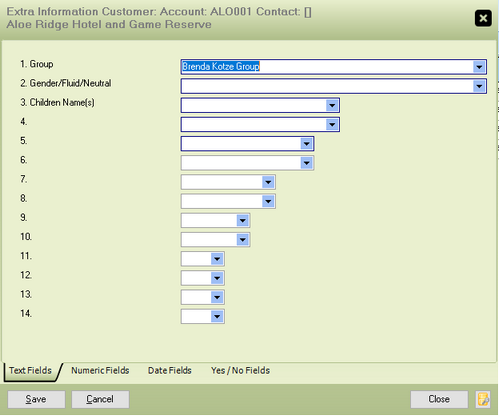This screenshot has height=416, width=499.
Task: Open dropdown arrow for field 6
Action: click(306, 163)
